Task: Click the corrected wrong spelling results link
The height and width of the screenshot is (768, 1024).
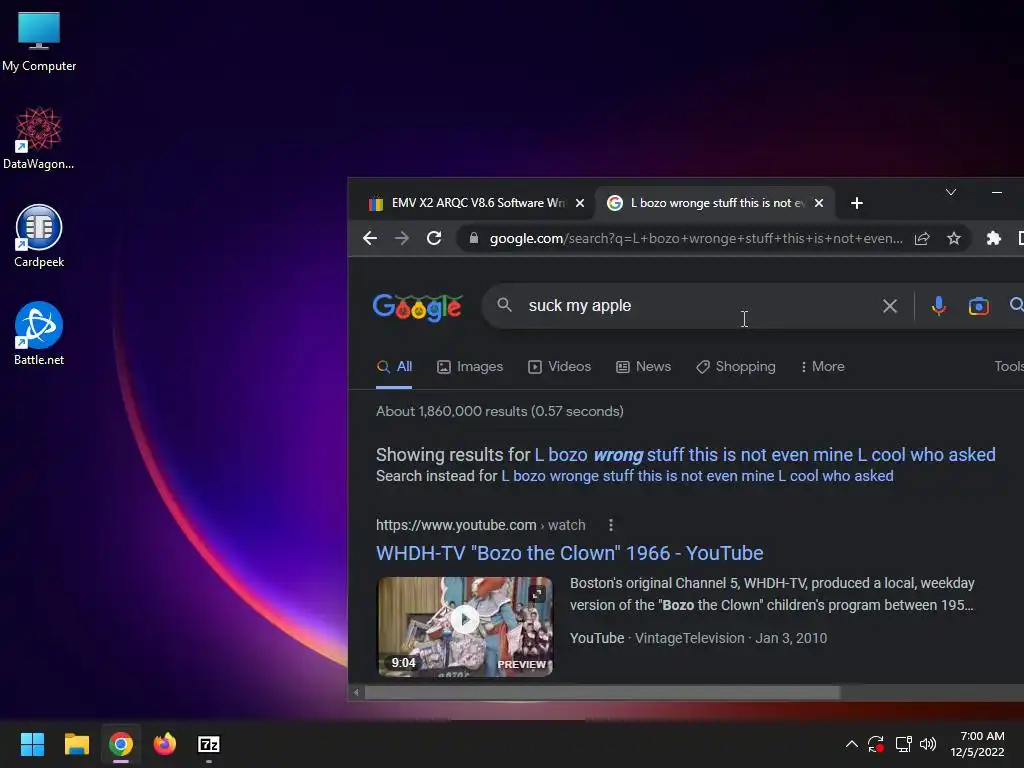Action: 765,455
